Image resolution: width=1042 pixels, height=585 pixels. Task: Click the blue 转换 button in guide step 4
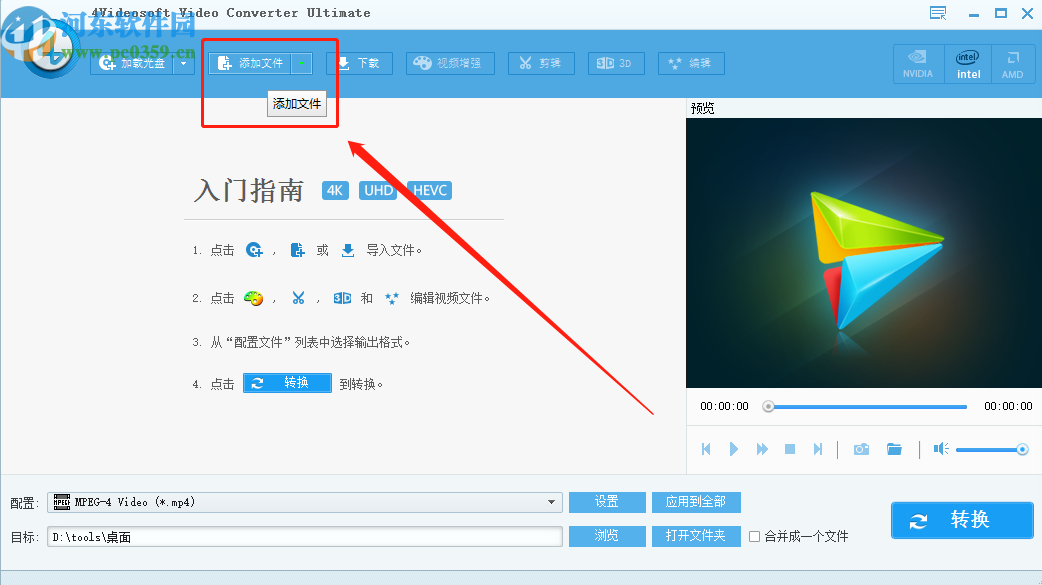click(x=287, y=383)
